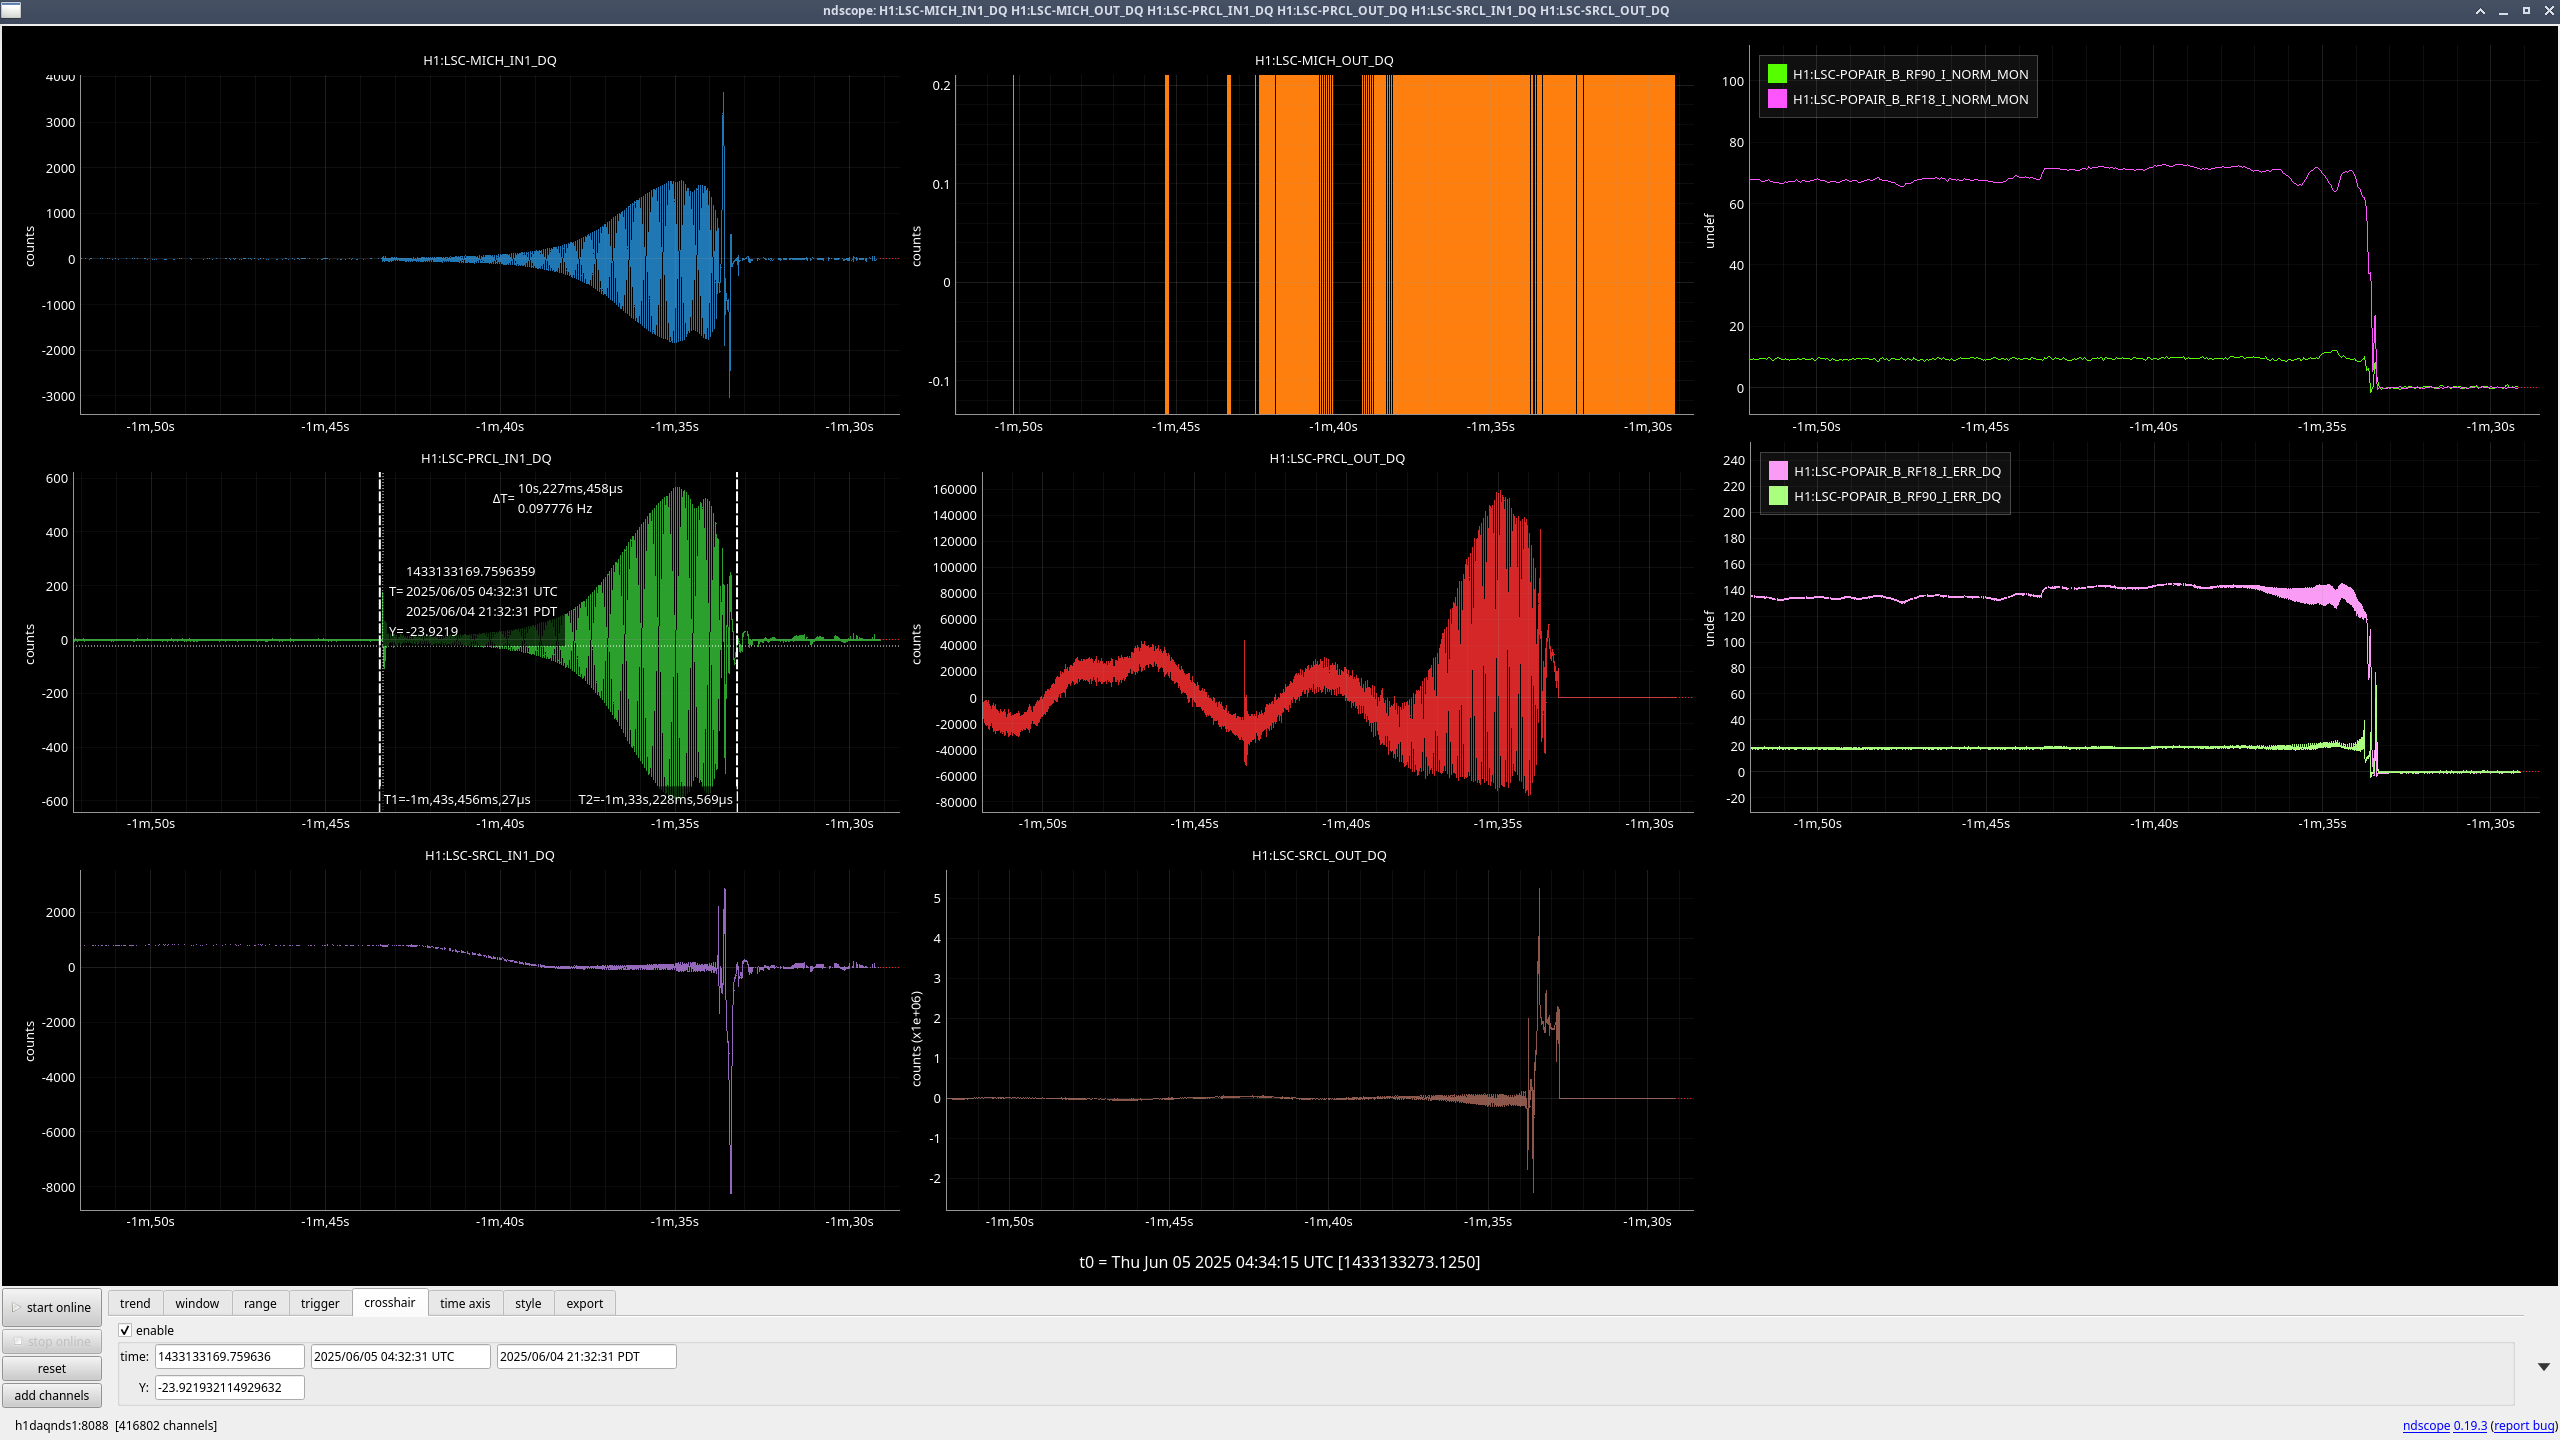Click the 0.097776 Hz frequency readout
The height and width of the screenshot is (1440, 2560).
[x=555, y=508]
